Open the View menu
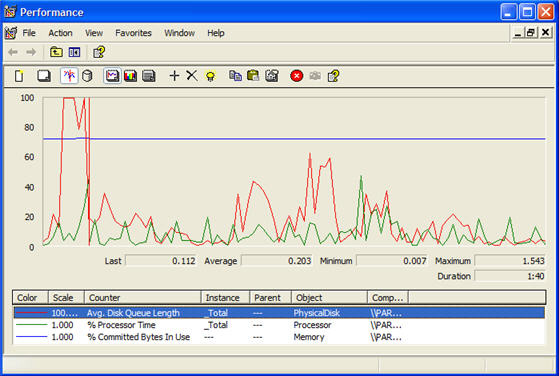This screenshot has width=559, height=376. [x=94, y=33]
